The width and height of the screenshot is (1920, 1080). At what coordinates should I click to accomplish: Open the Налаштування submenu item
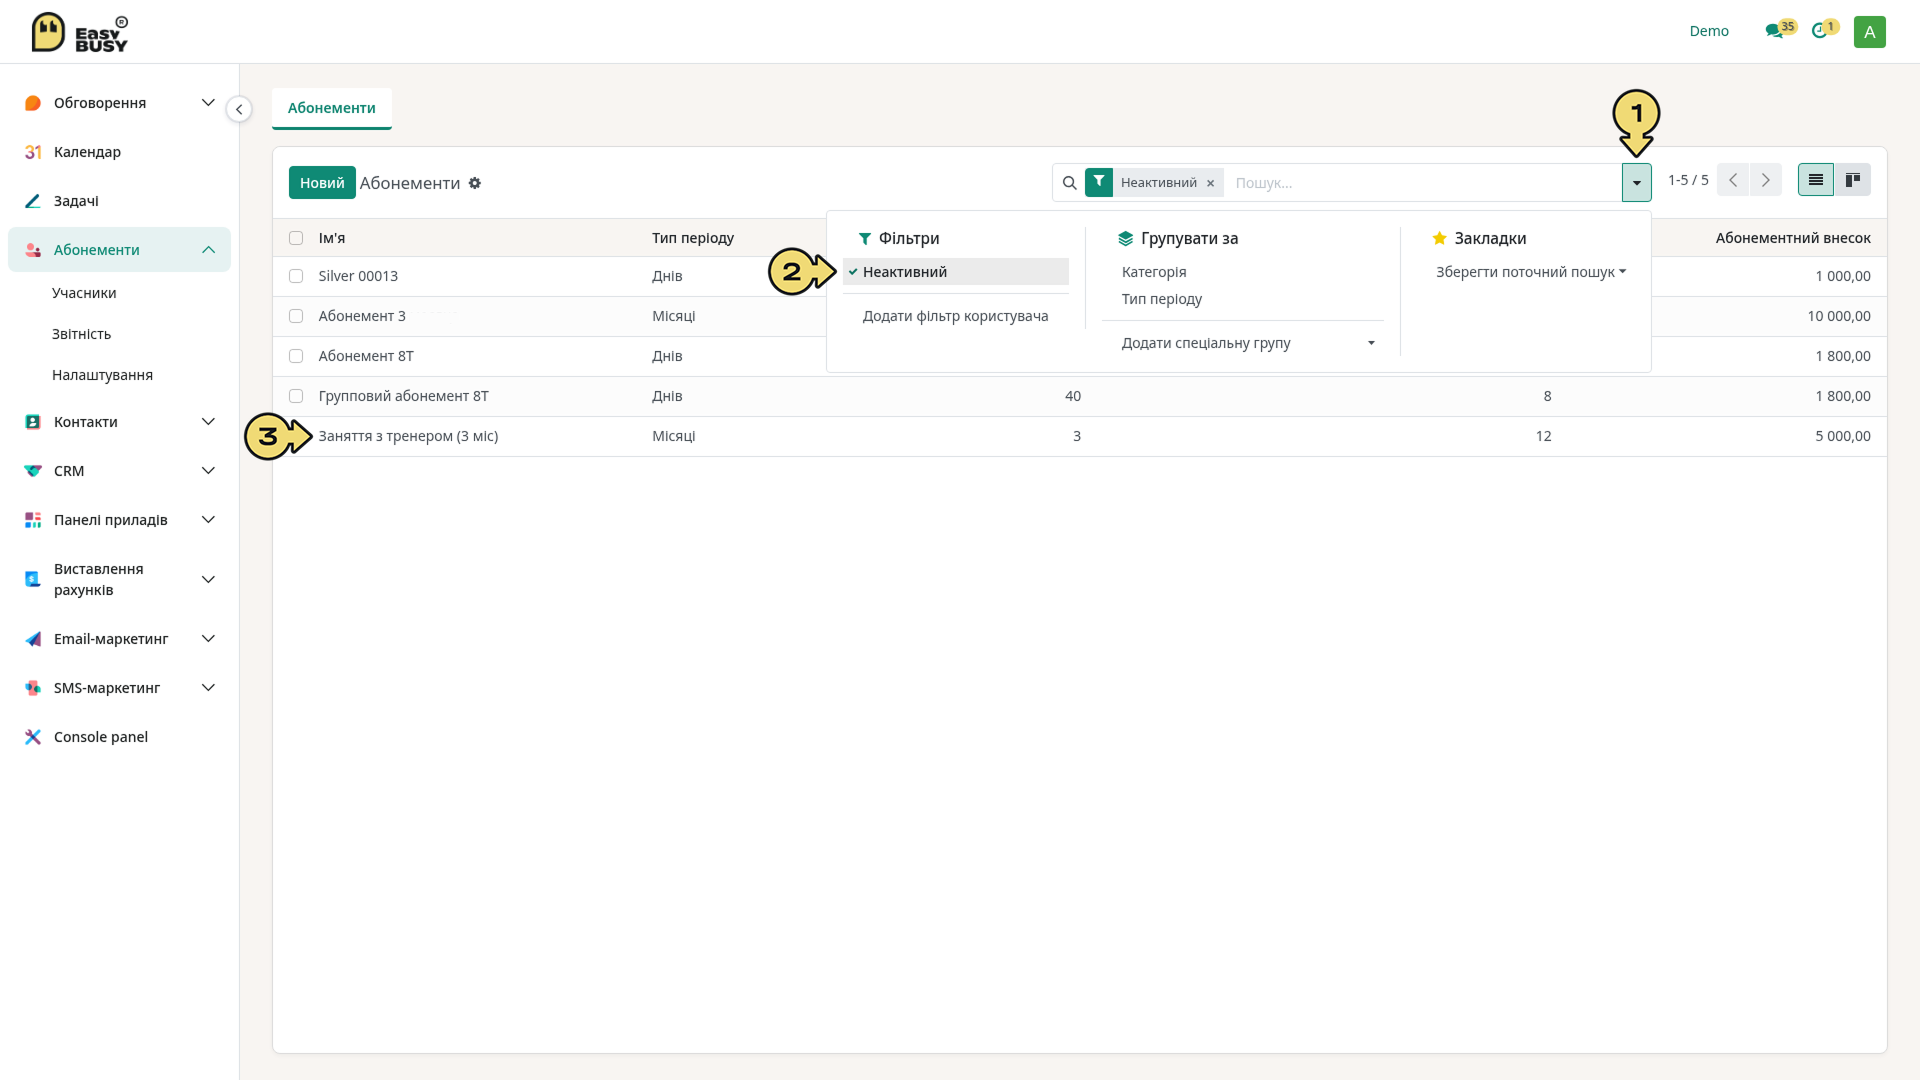(x=102, y=375)
